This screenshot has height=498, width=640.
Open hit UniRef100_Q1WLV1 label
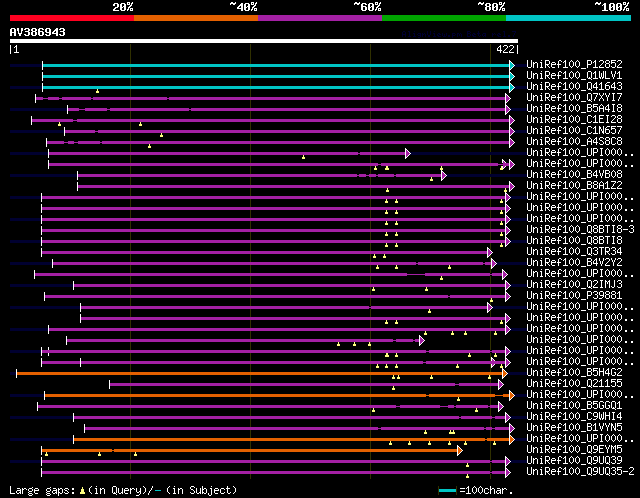tap(574, 75)
